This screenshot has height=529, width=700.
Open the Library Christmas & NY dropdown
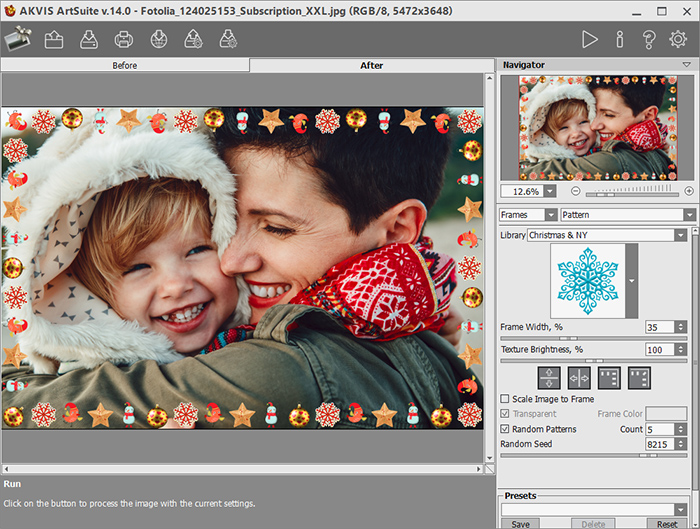tap(680, 235)
